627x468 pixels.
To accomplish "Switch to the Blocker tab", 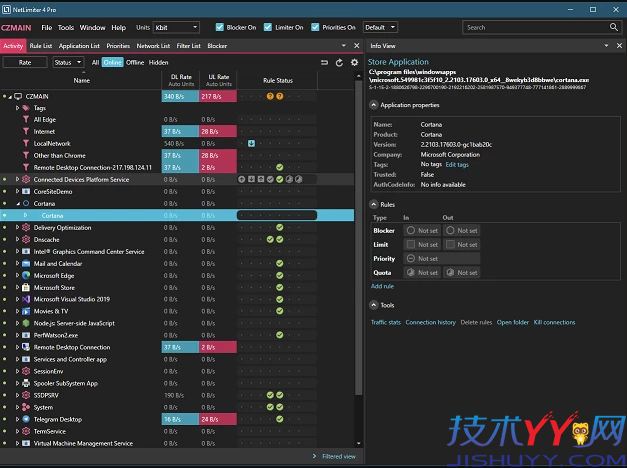I will click(x=217, y=46).
